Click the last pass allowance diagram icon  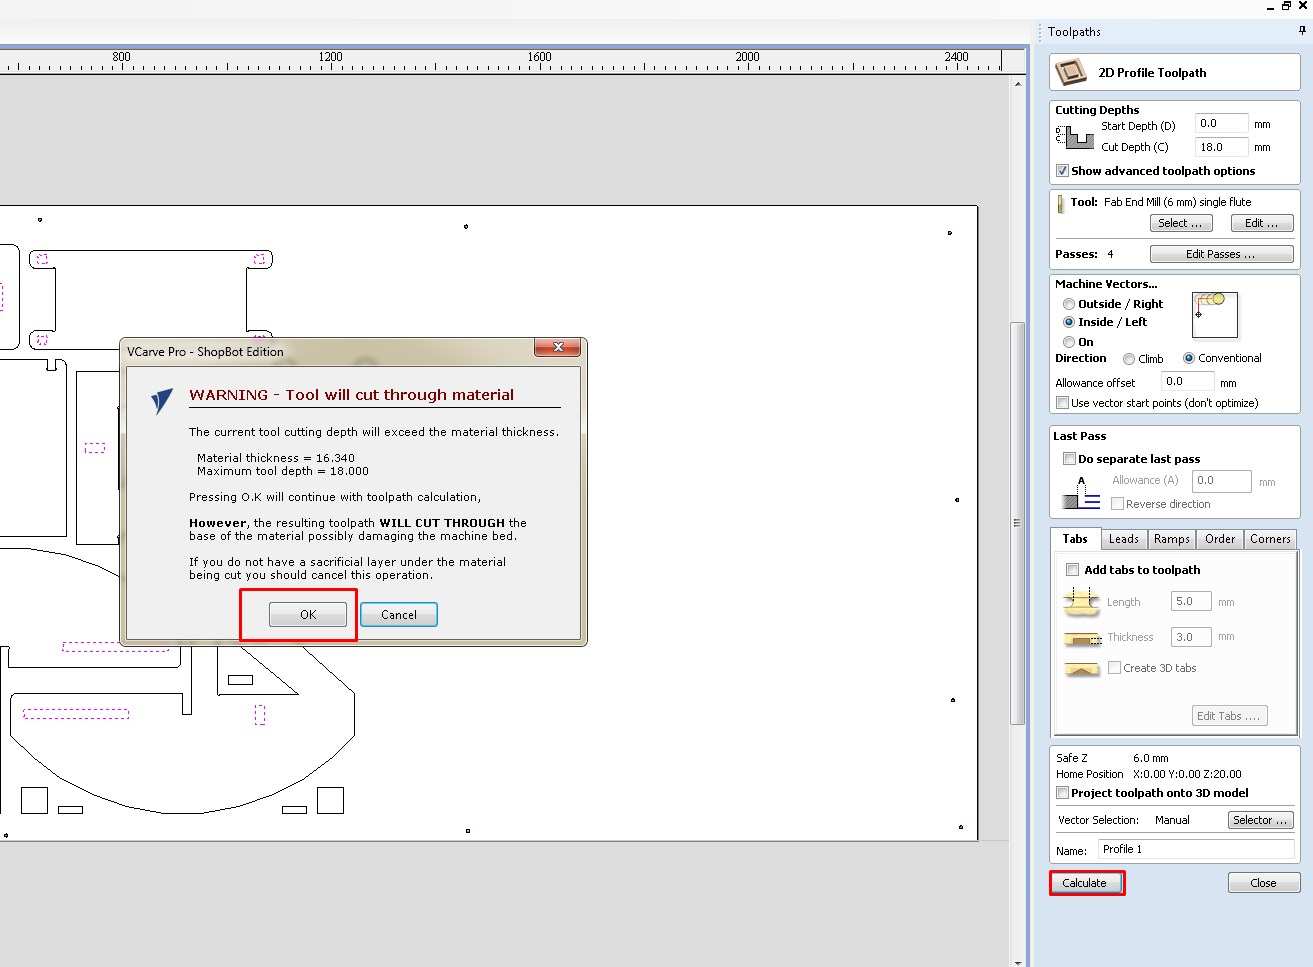pos(1081,492)
